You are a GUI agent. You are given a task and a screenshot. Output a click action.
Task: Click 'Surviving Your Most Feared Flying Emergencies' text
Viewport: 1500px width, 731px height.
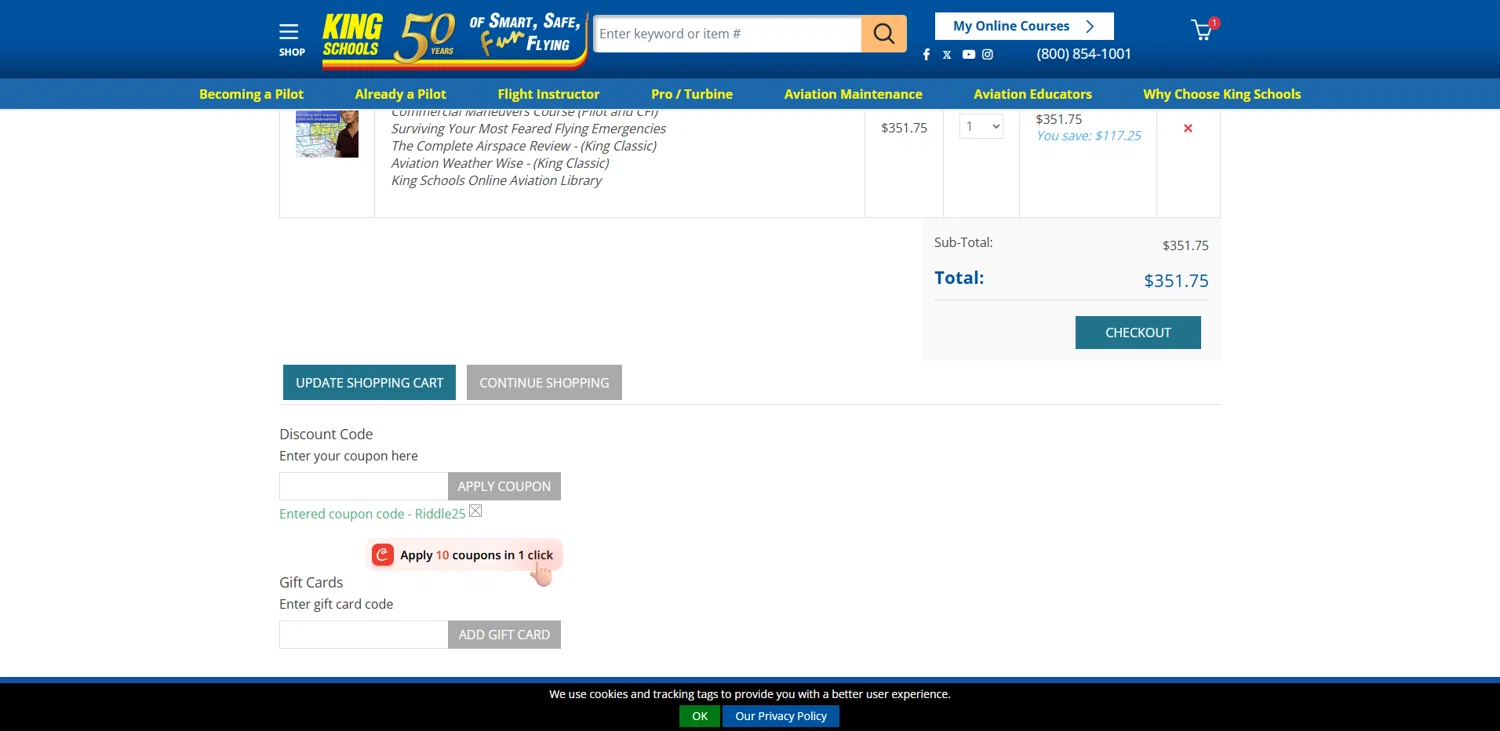coord(528,129)
